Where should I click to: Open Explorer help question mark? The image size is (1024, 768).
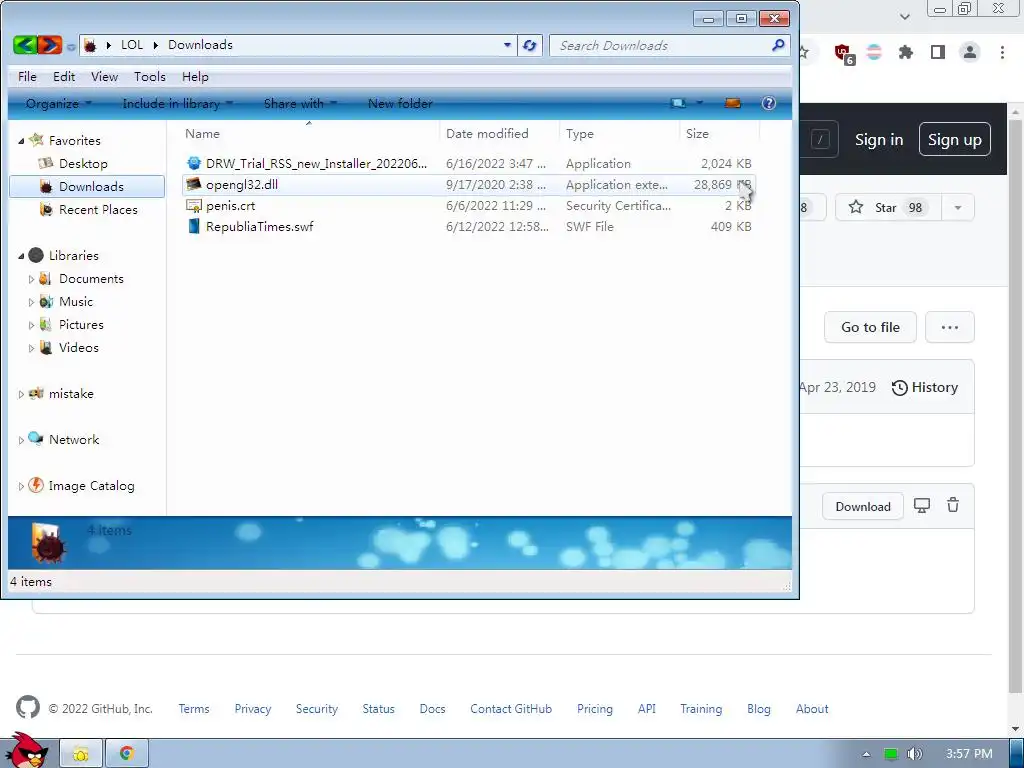tap(769, 103)
